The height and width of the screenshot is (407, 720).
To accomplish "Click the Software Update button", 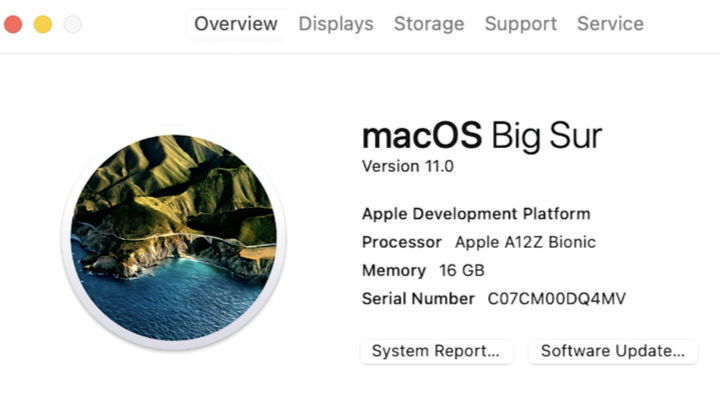I will tap(612, 352).
